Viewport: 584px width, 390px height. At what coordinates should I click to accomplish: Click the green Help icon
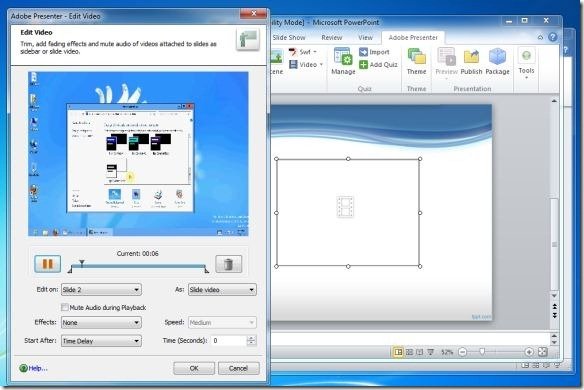pos(23,368)
